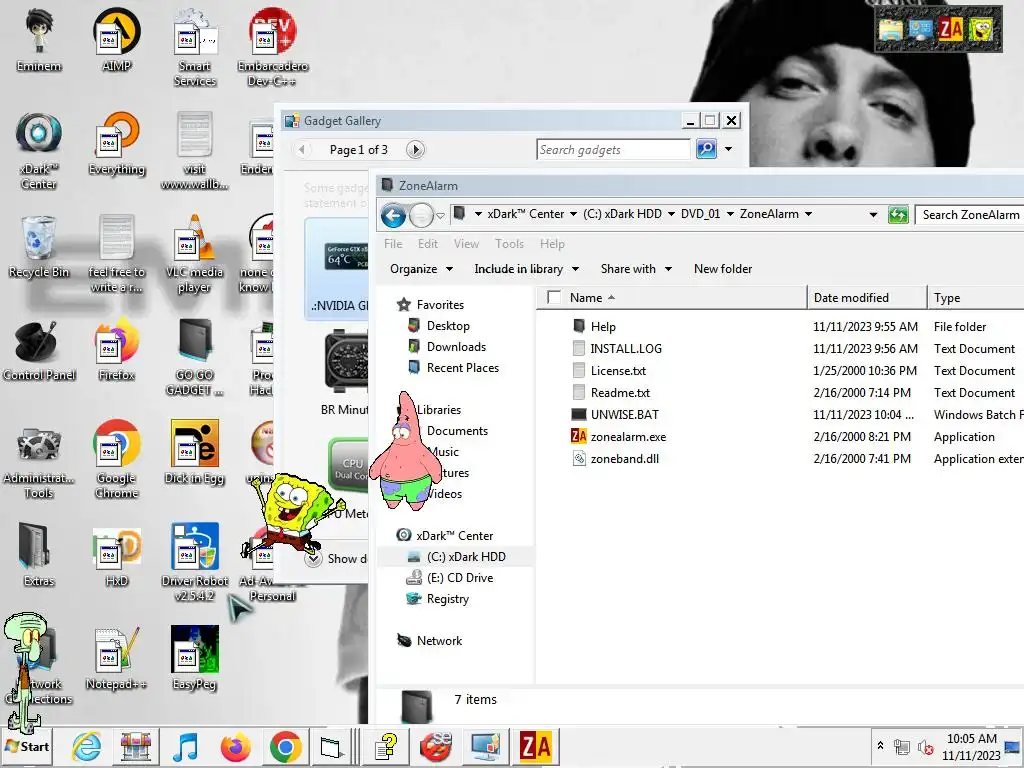The image size is (1024, 768).
Task: Go to previous page in Gadget Gallery
Action: pyautogui.click(x=302, y=150)
